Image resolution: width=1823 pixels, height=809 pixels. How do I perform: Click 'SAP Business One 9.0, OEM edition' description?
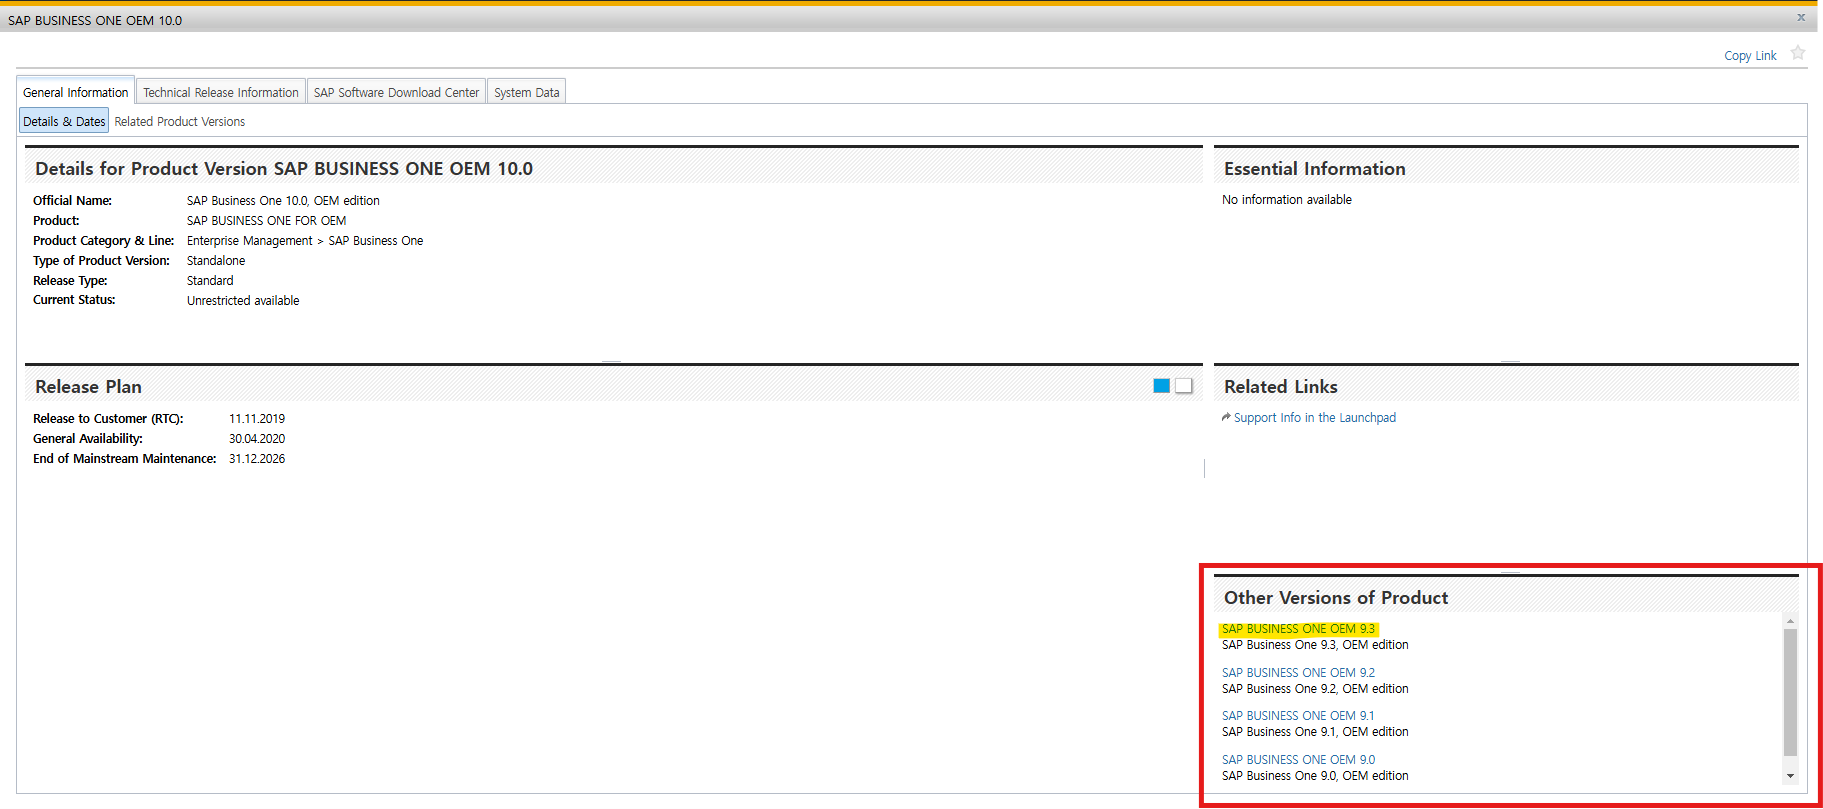pos(1315,776)
